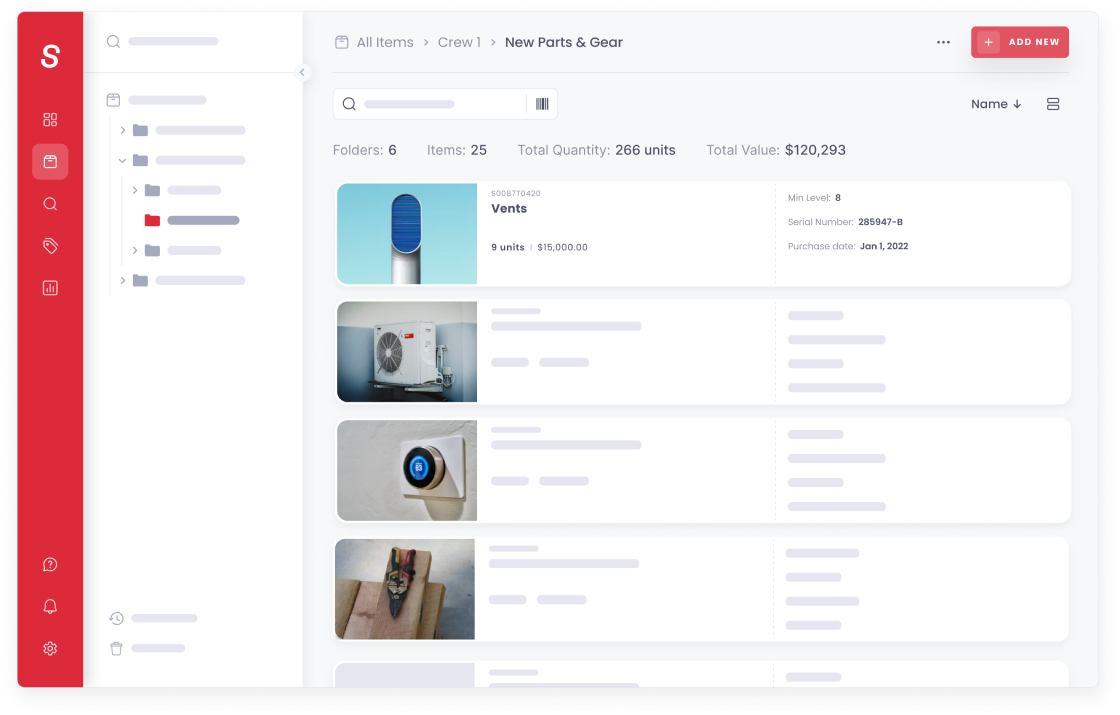Open Recent items via clock icon
Screen dimensions: 1120x715
pyautogui.click(x=116, y=618)
